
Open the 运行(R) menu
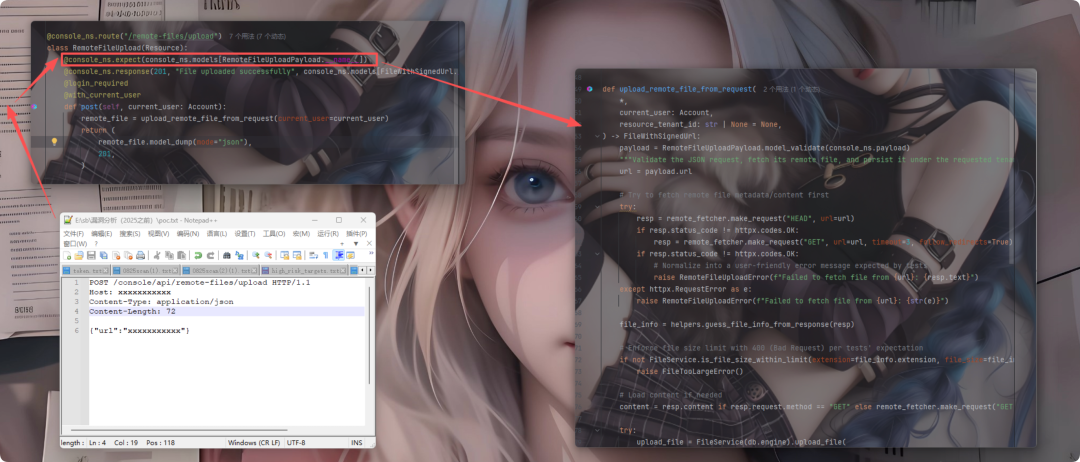pyautogui.click(x=328, y=233)
